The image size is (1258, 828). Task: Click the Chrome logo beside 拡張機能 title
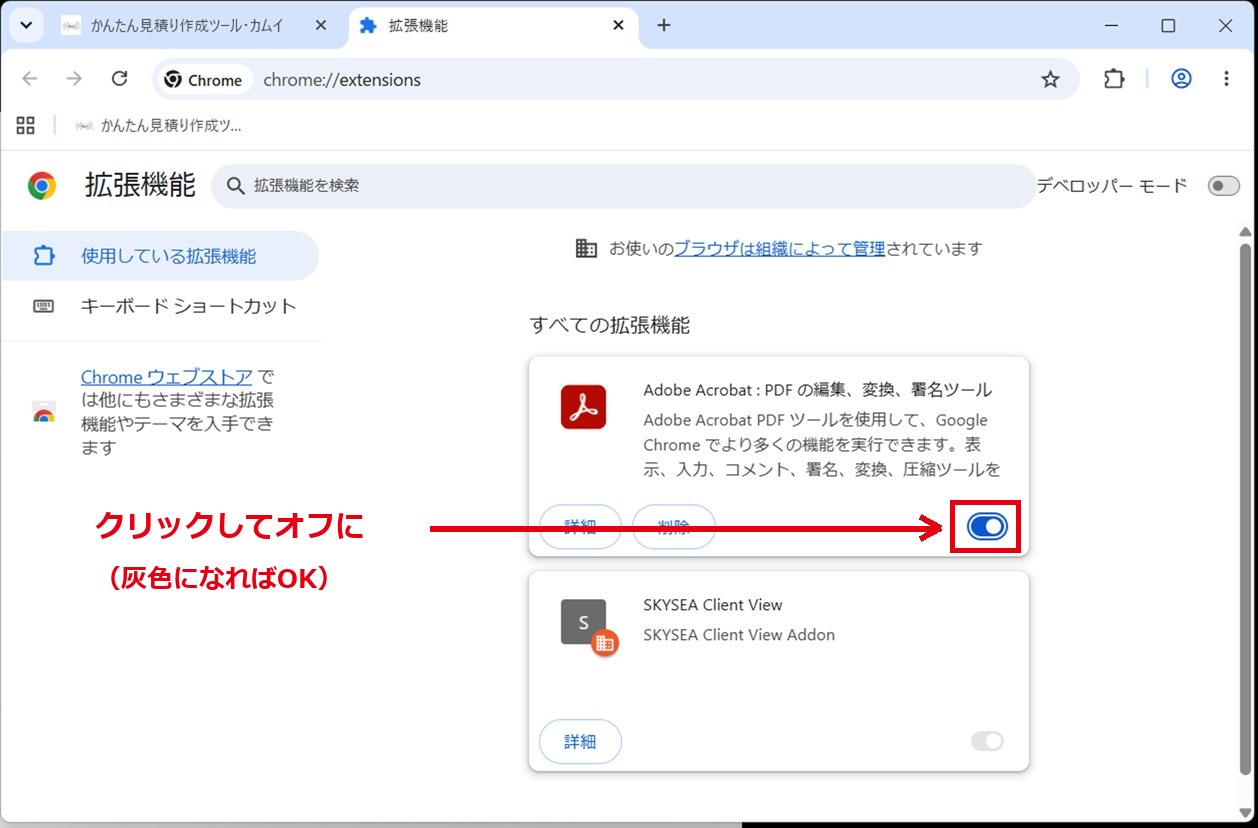[x=42, y=185]
